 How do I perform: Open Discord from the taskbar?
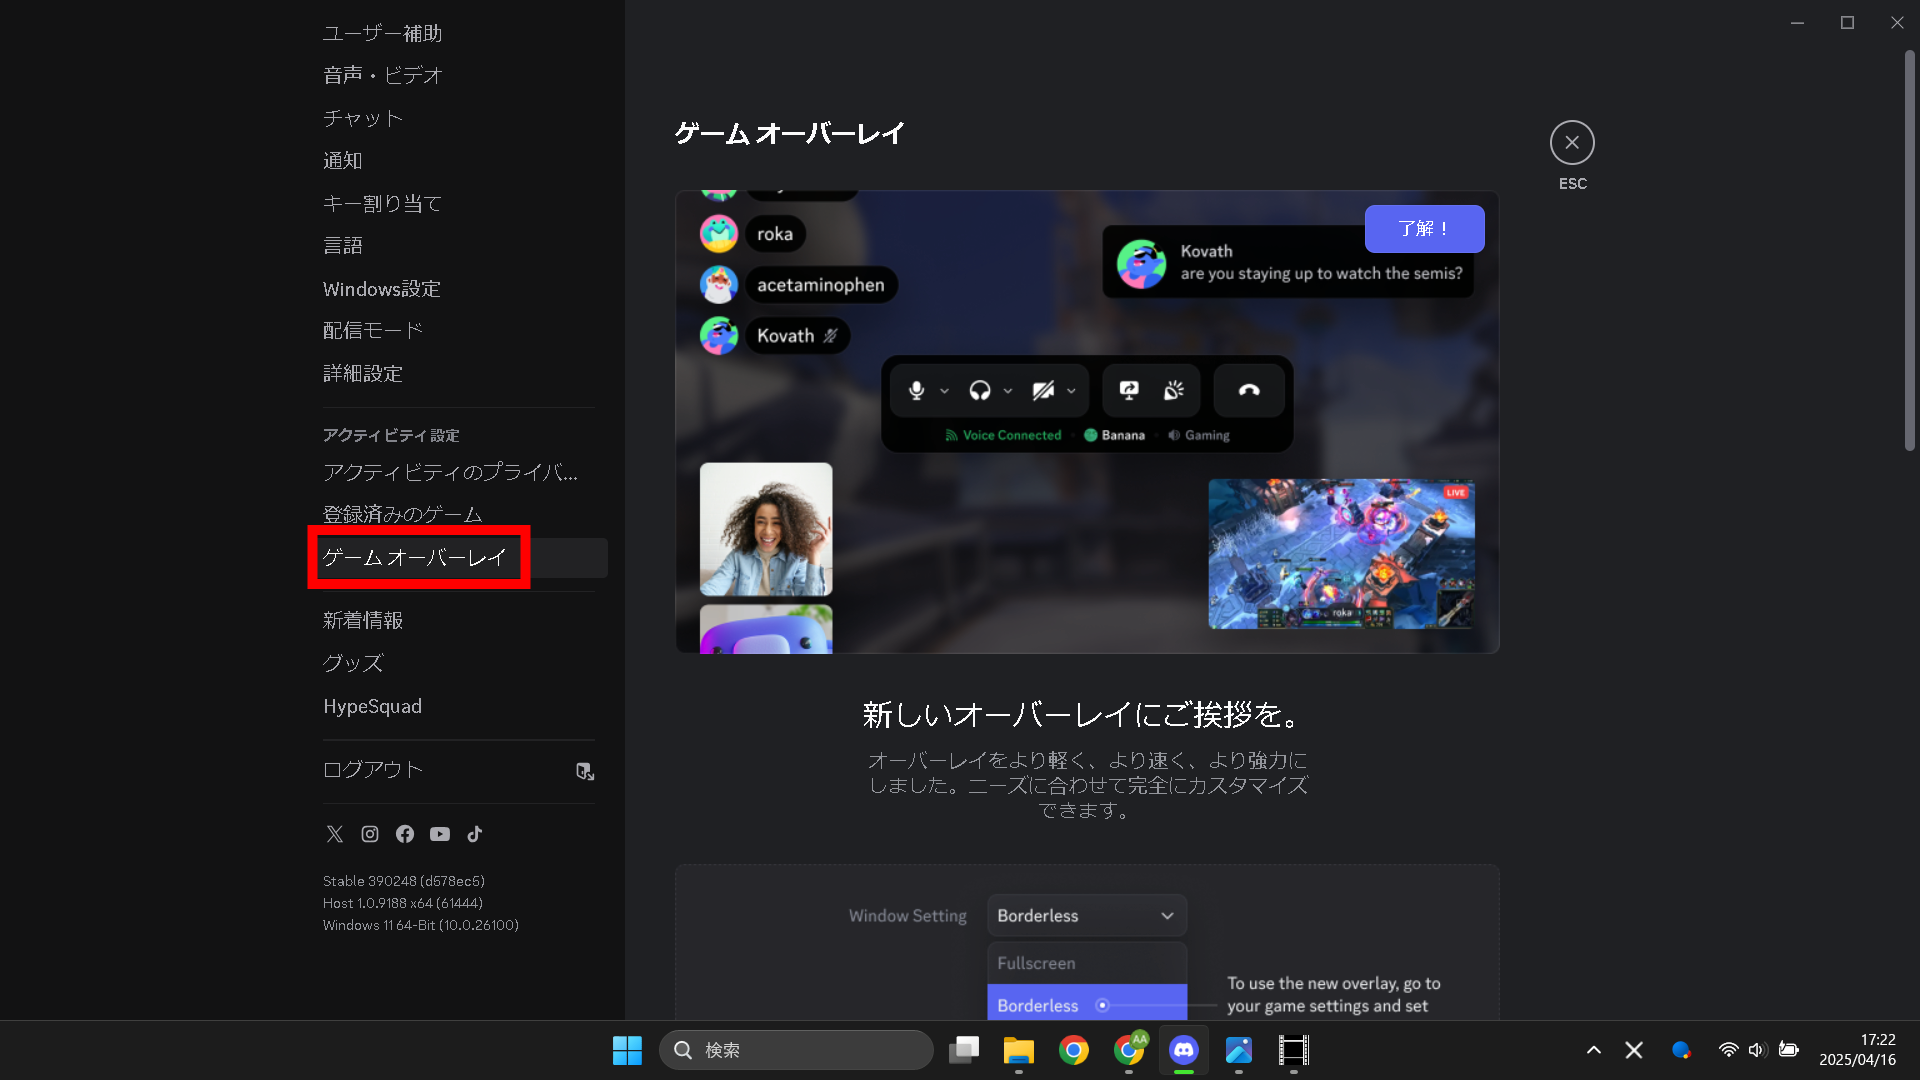(x=1183, y=1050)
